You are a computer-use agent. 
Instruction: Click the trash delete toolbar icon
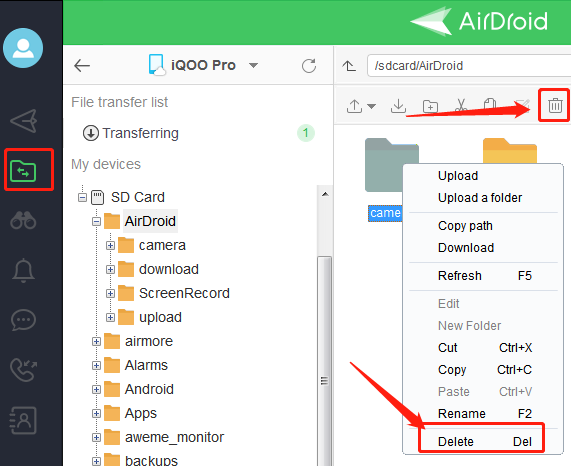point(555,106)
